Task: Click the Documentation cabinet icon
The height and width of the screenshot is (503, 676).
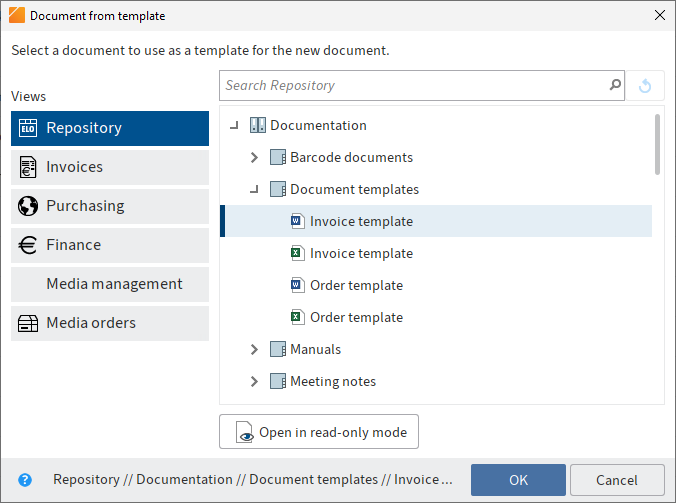Action: (x=258, y=125)
